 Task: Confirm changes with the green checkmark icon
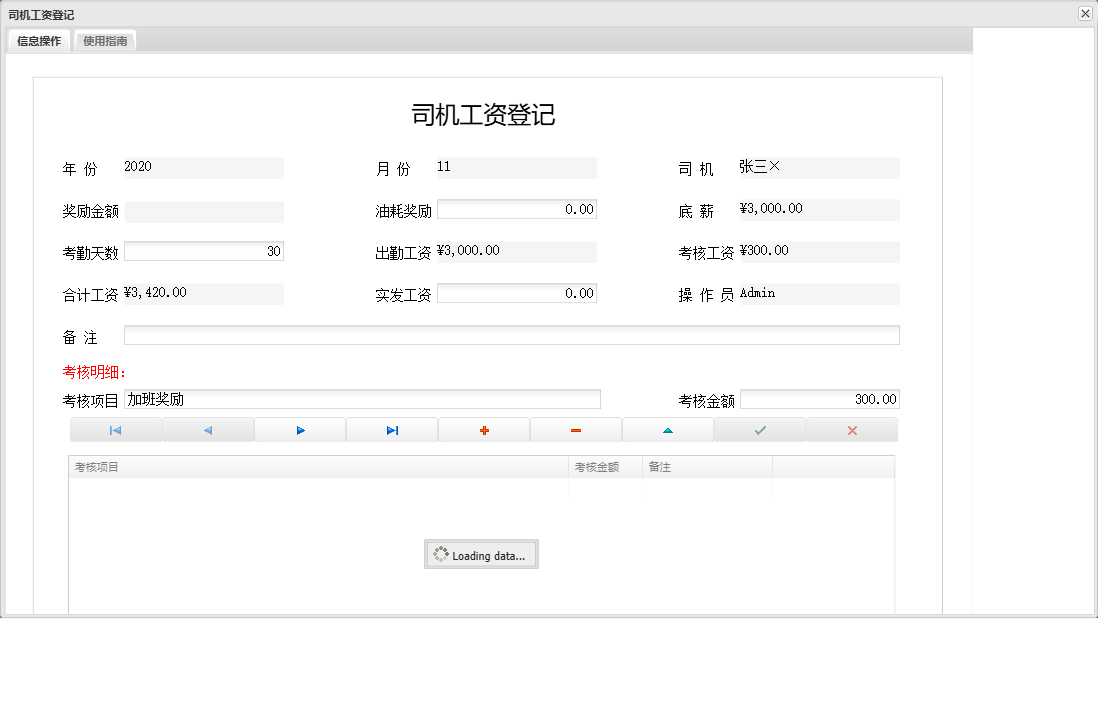pyautogui.click(x=759, y=429)
